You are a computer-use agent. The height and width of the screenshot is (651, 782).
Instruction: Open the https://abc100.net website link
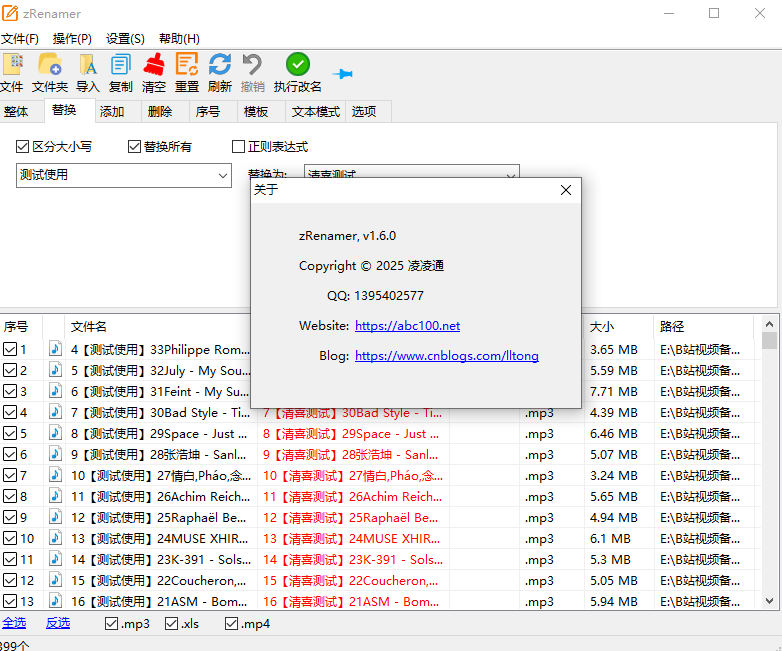click(407, 326)
